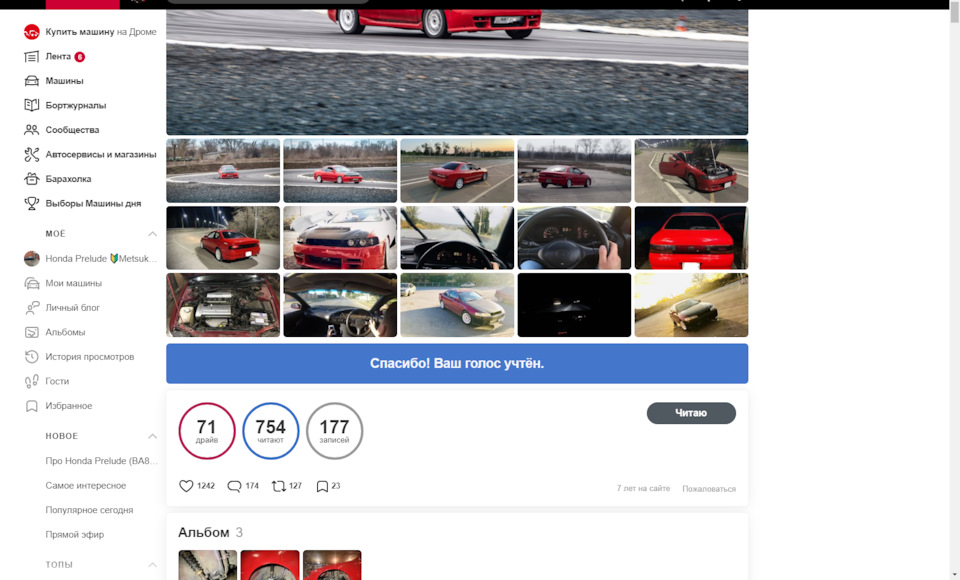Collapse the НОВОЕ sidebar section
The image size is (960, 580).
[153, 436]
